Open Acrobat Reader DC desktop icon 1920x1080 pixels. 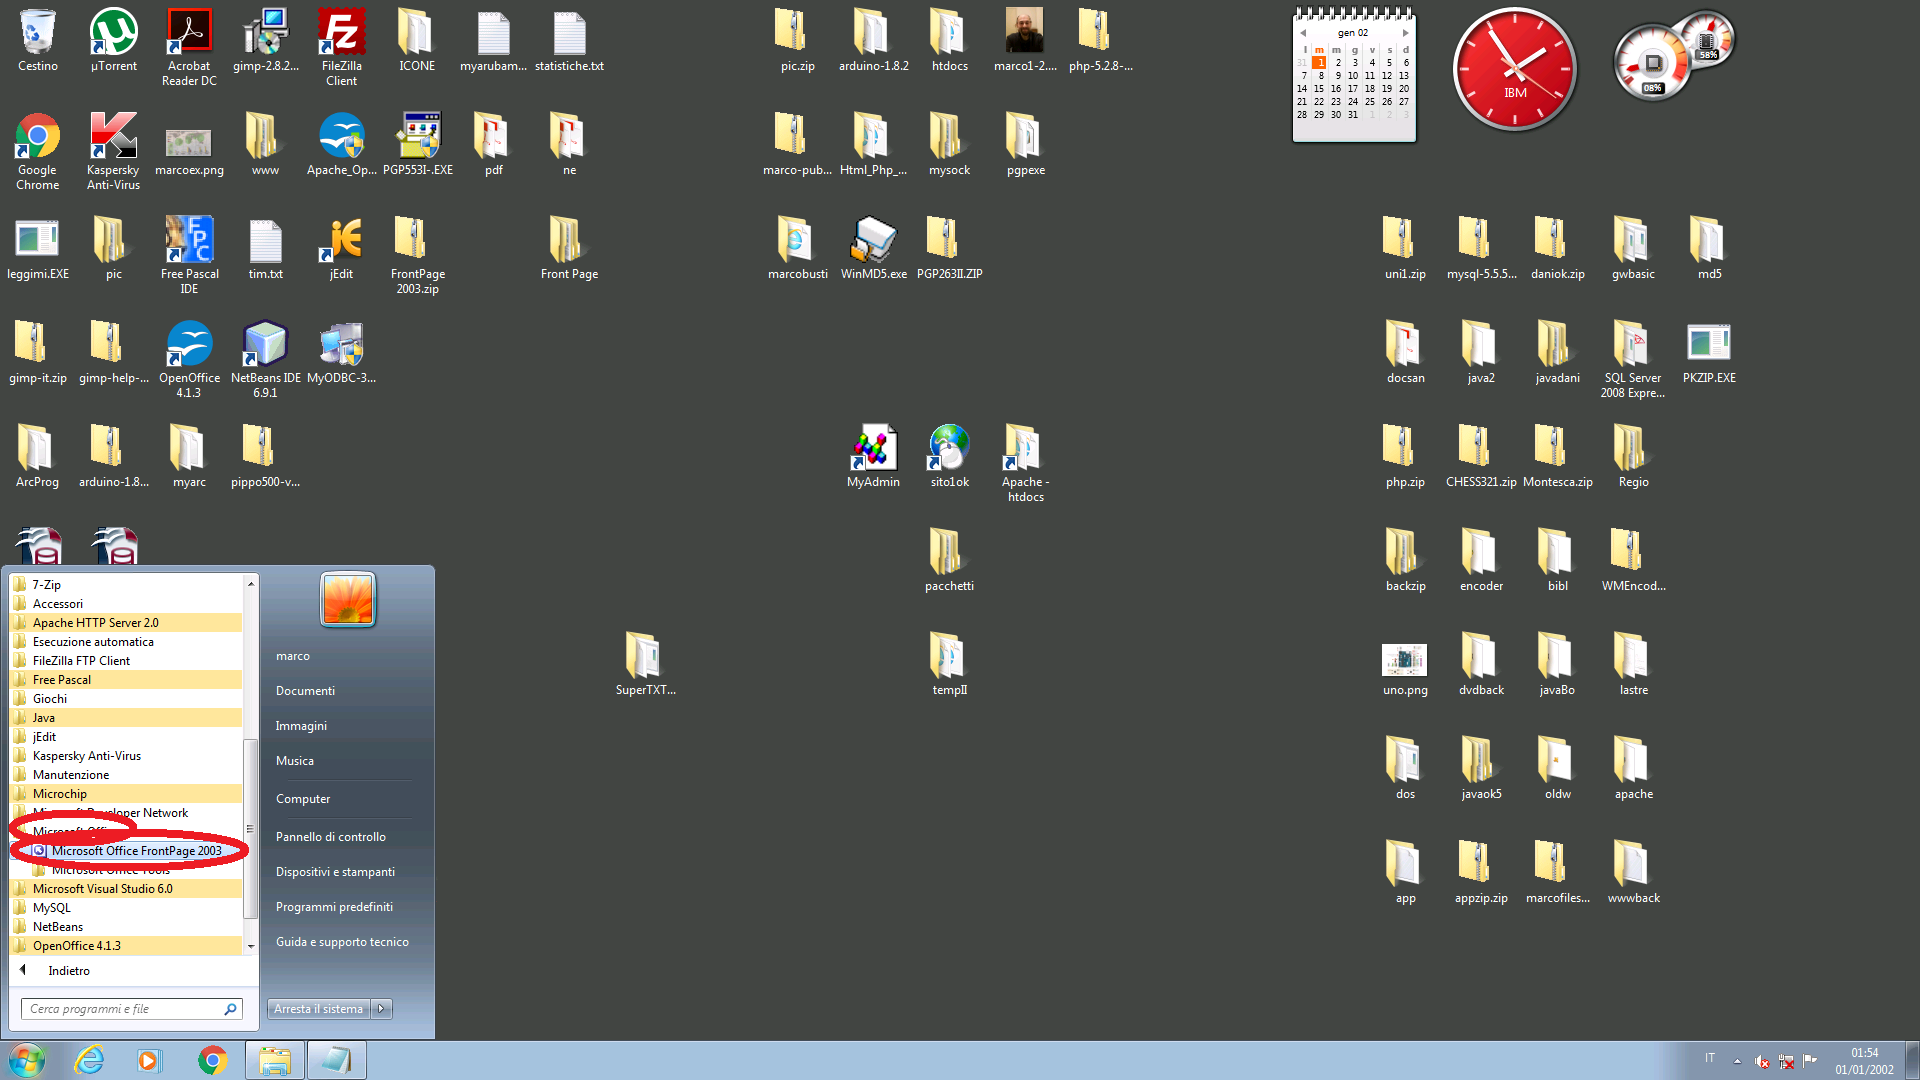[189, 34]
